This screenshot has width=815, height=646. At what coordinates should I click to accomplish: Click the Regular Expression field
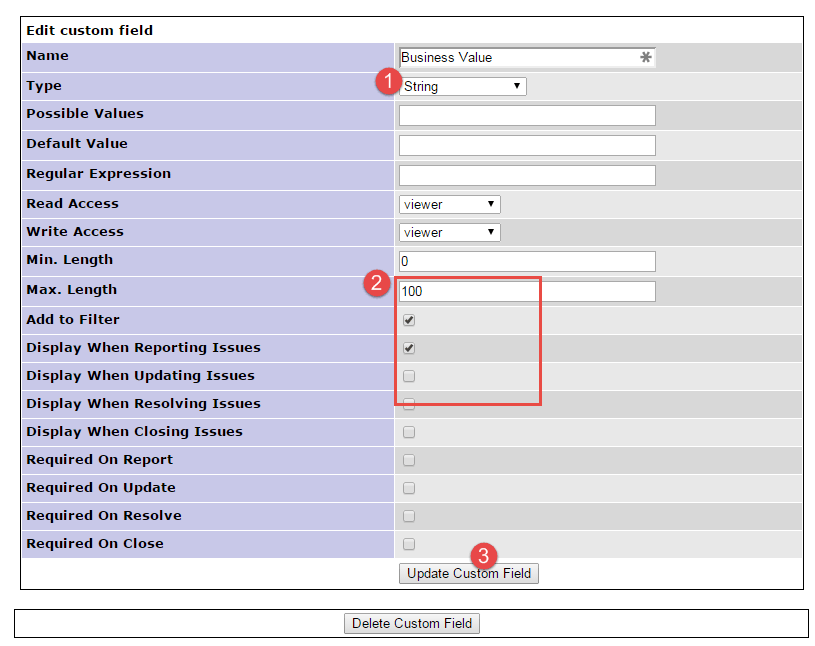coord(527,176)
